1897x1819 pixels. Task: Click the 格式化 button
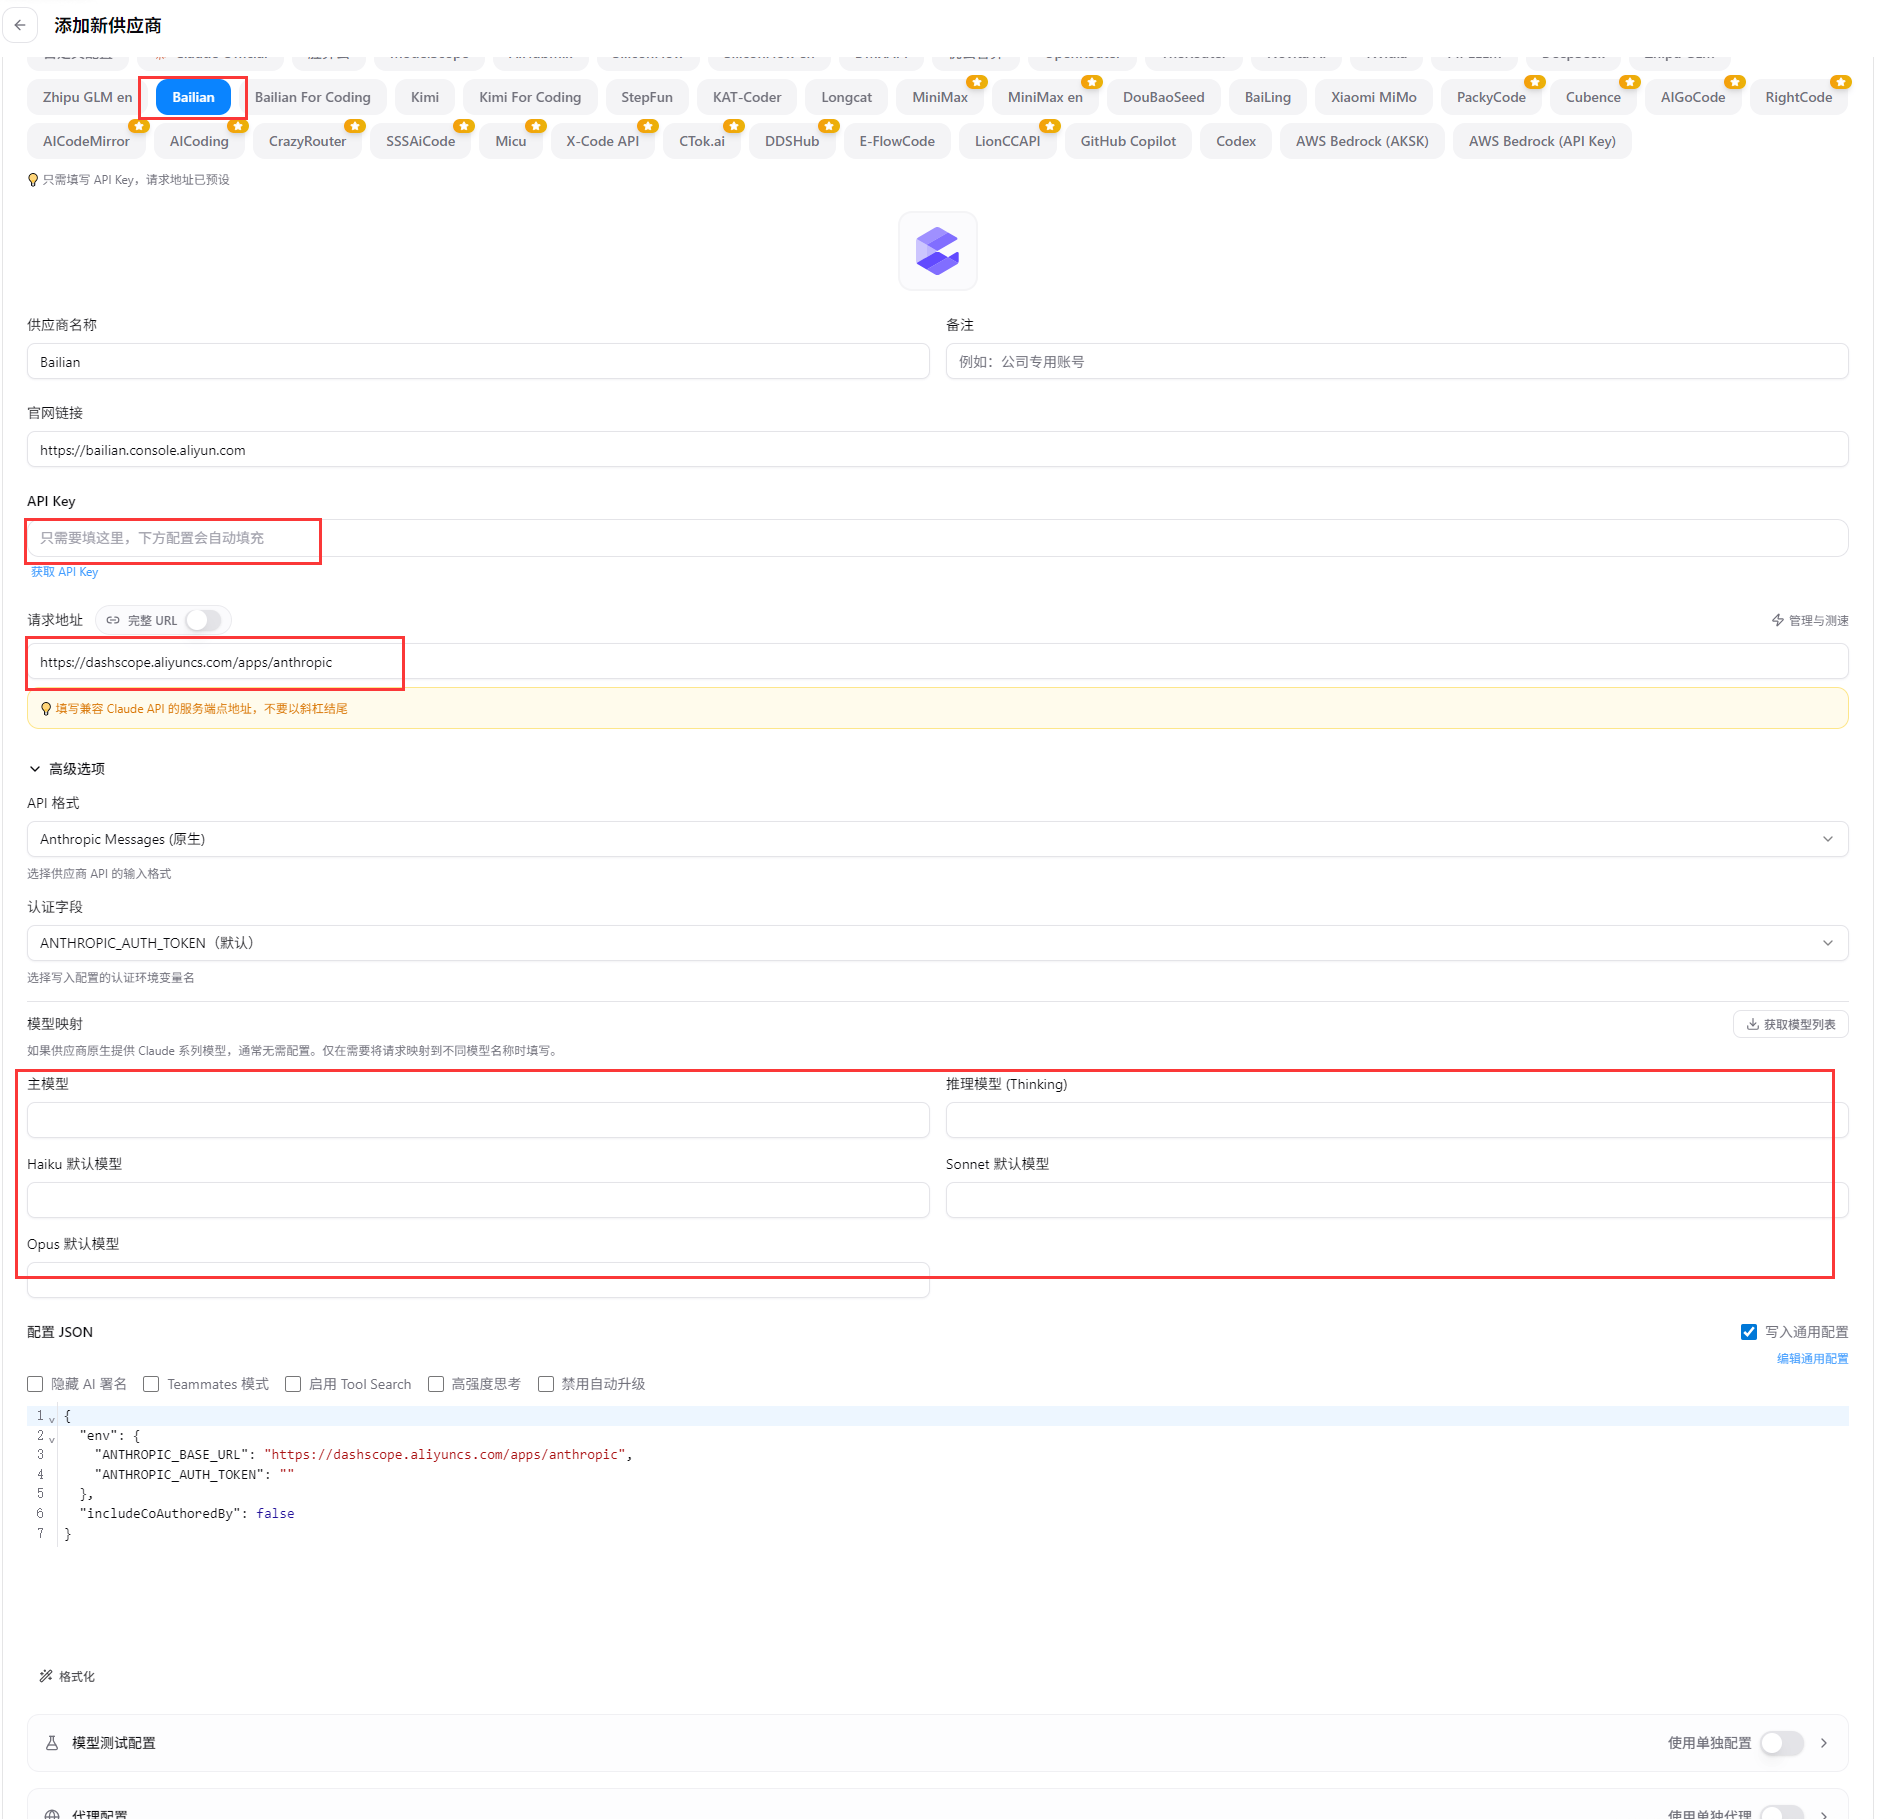(x=67, y=1676)
